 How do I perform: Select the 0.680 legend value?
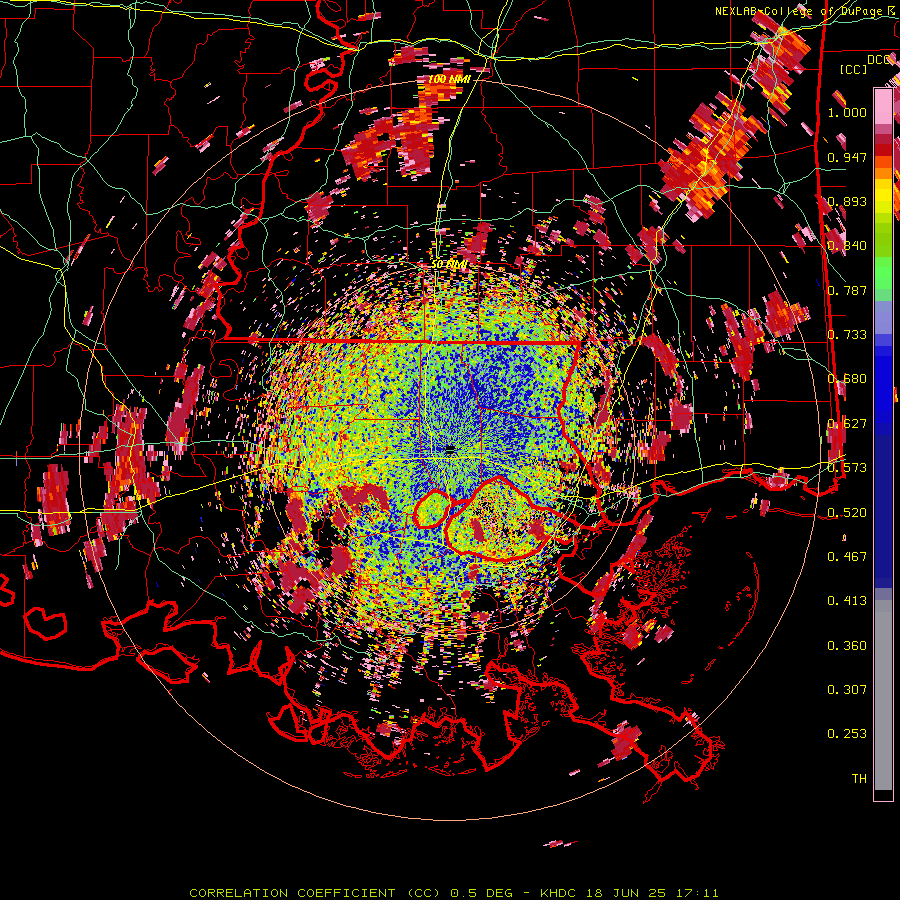coord(847,379)
